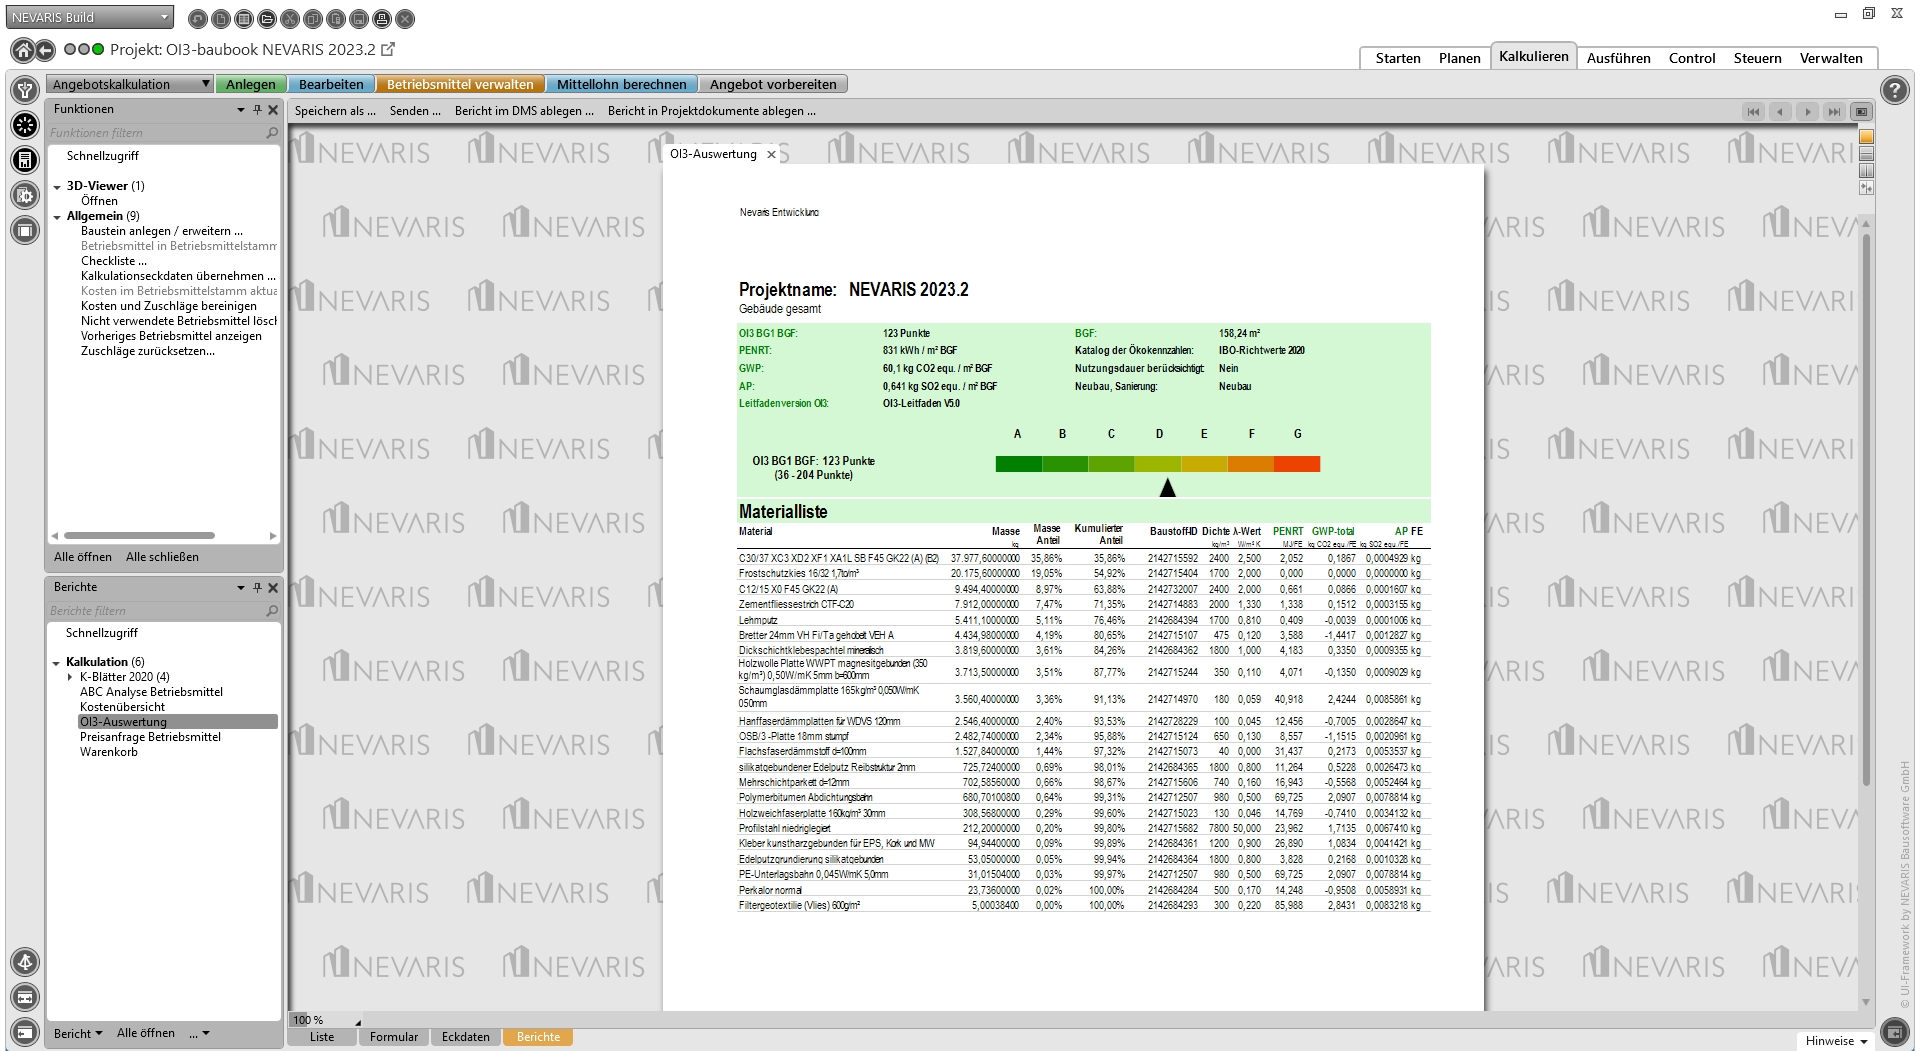Click the new document icon

tap(220, 19)
